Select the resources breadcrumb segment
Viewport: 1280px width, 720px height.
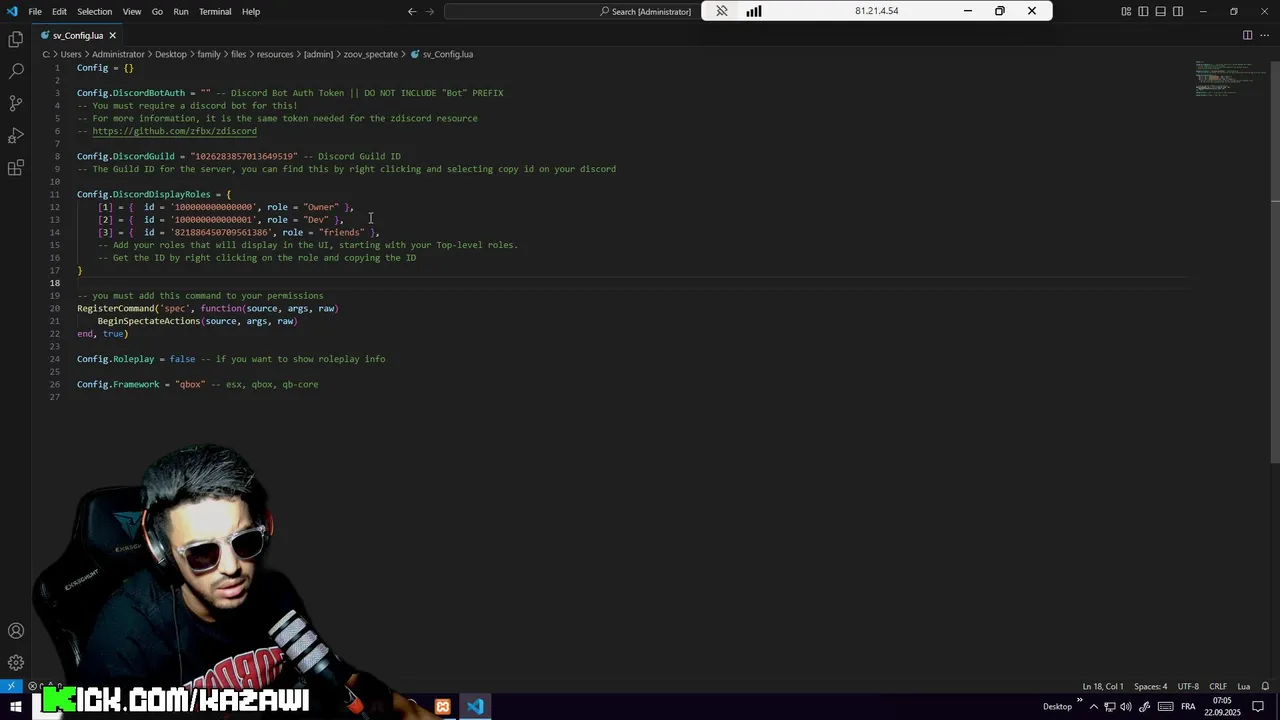(275, 54)
